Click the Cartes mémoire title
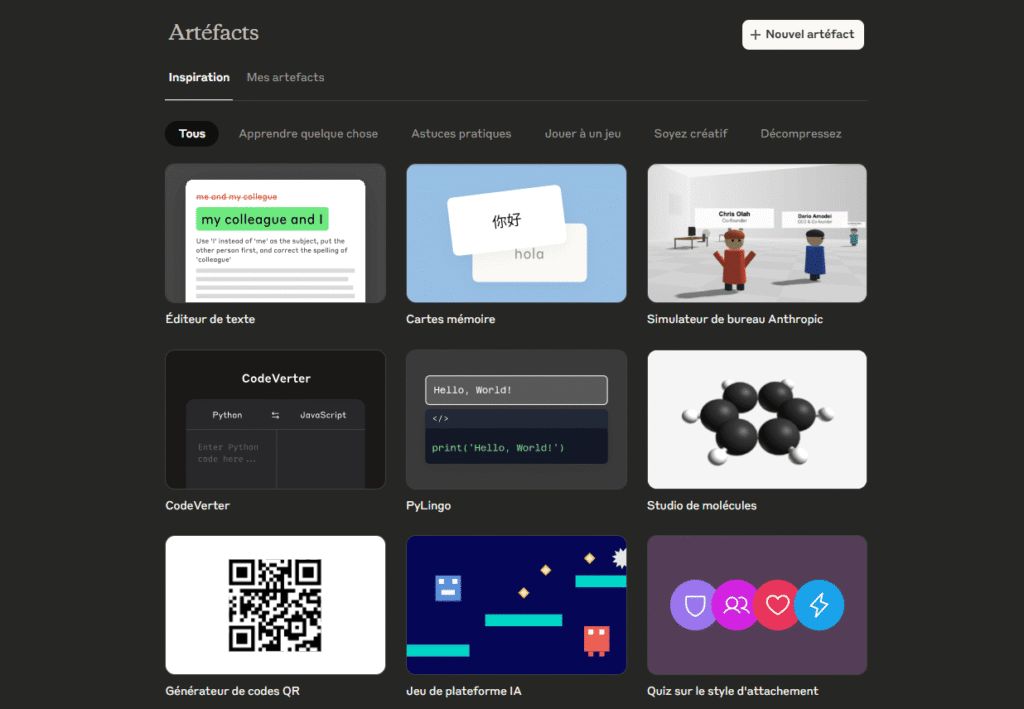 451,319
